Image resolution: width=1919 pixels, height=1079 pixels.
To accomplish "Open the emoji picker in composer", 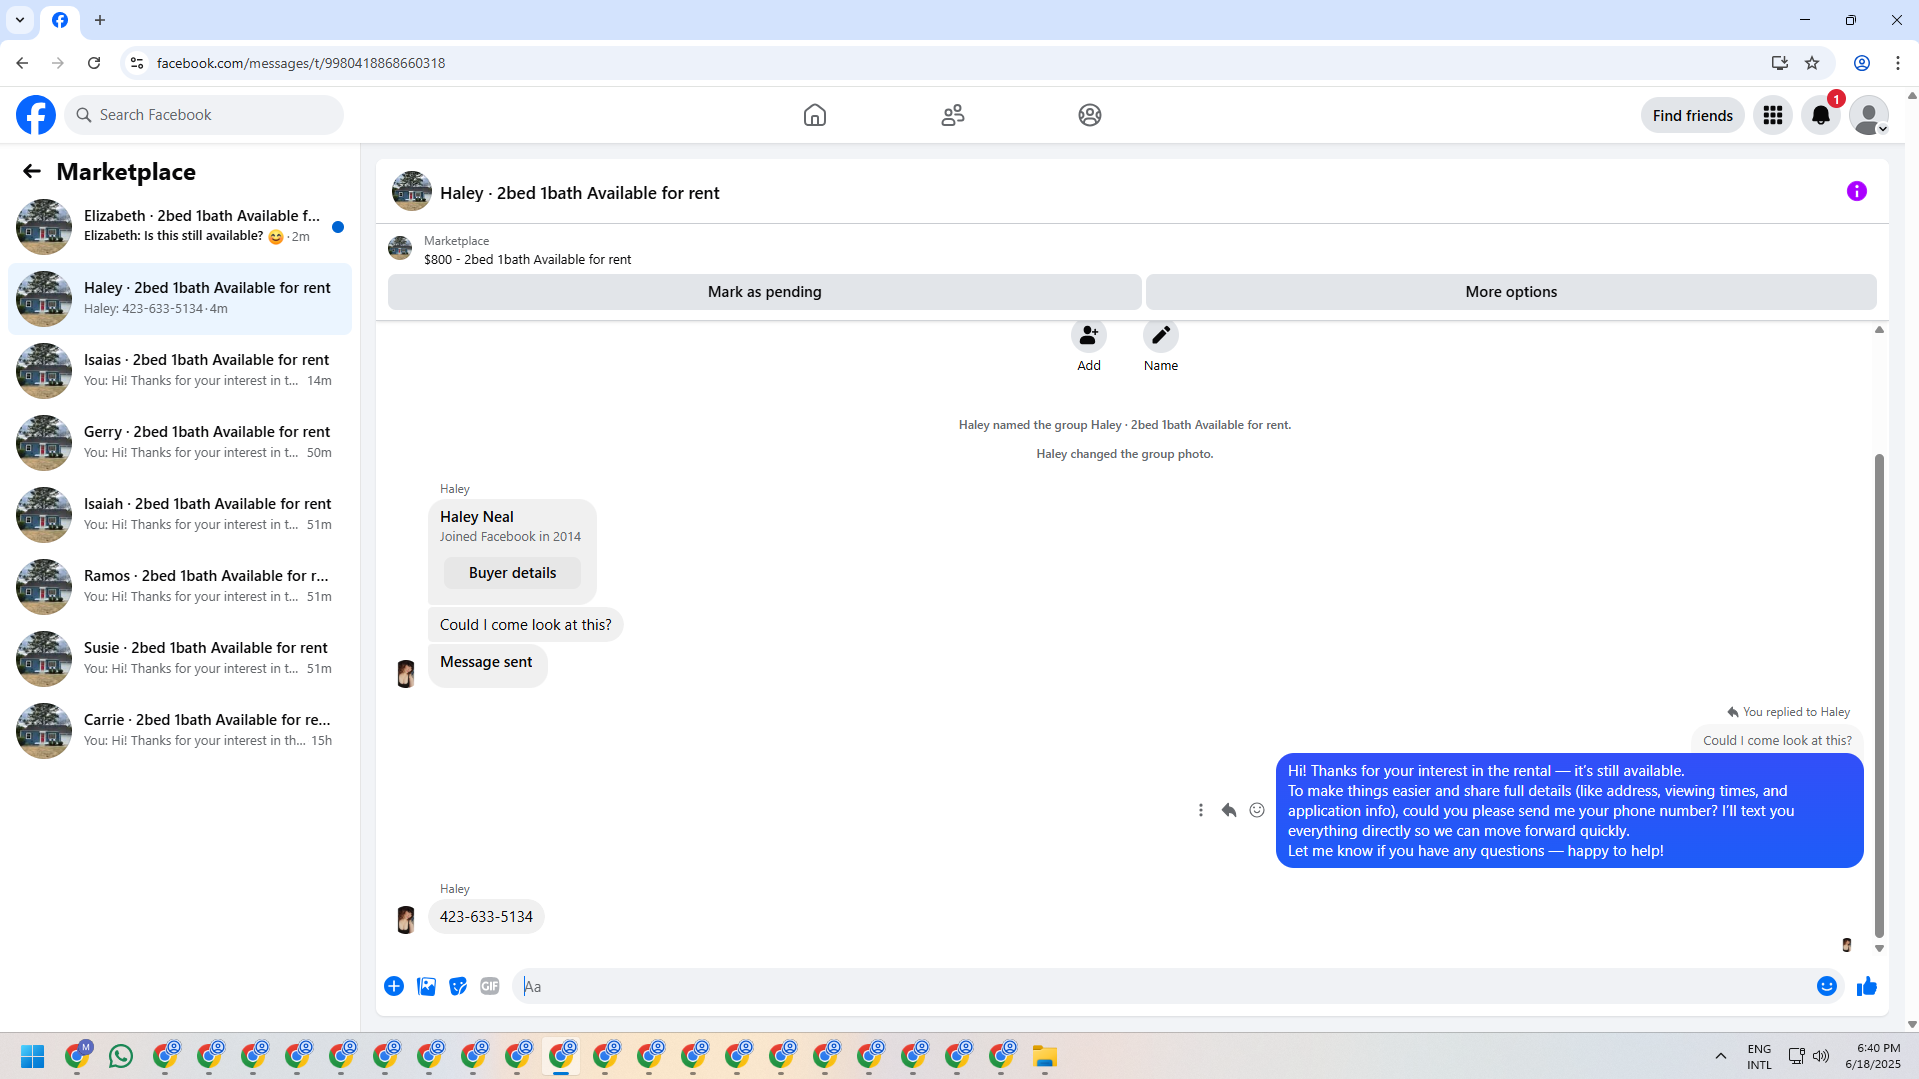I will click(1827, 986).
